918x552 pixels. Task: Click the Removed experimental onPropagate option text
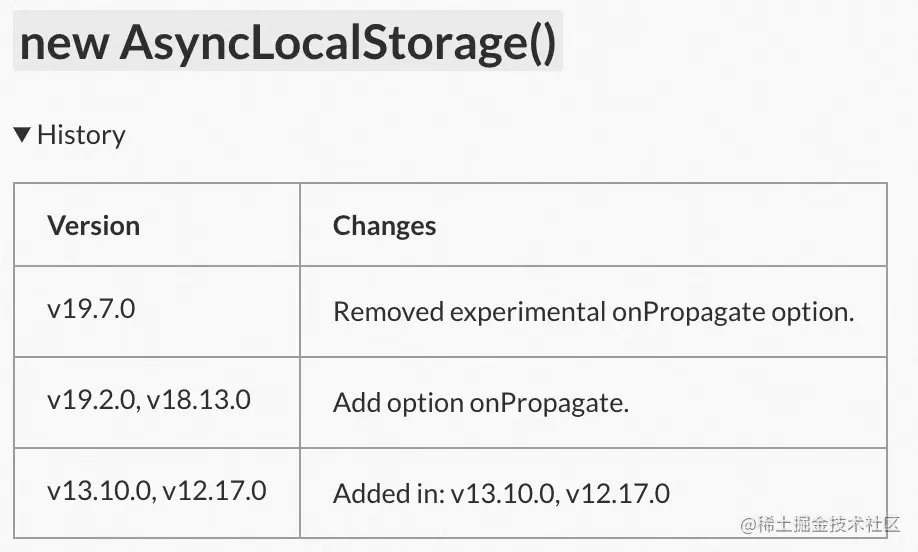[x=594, y=311]
